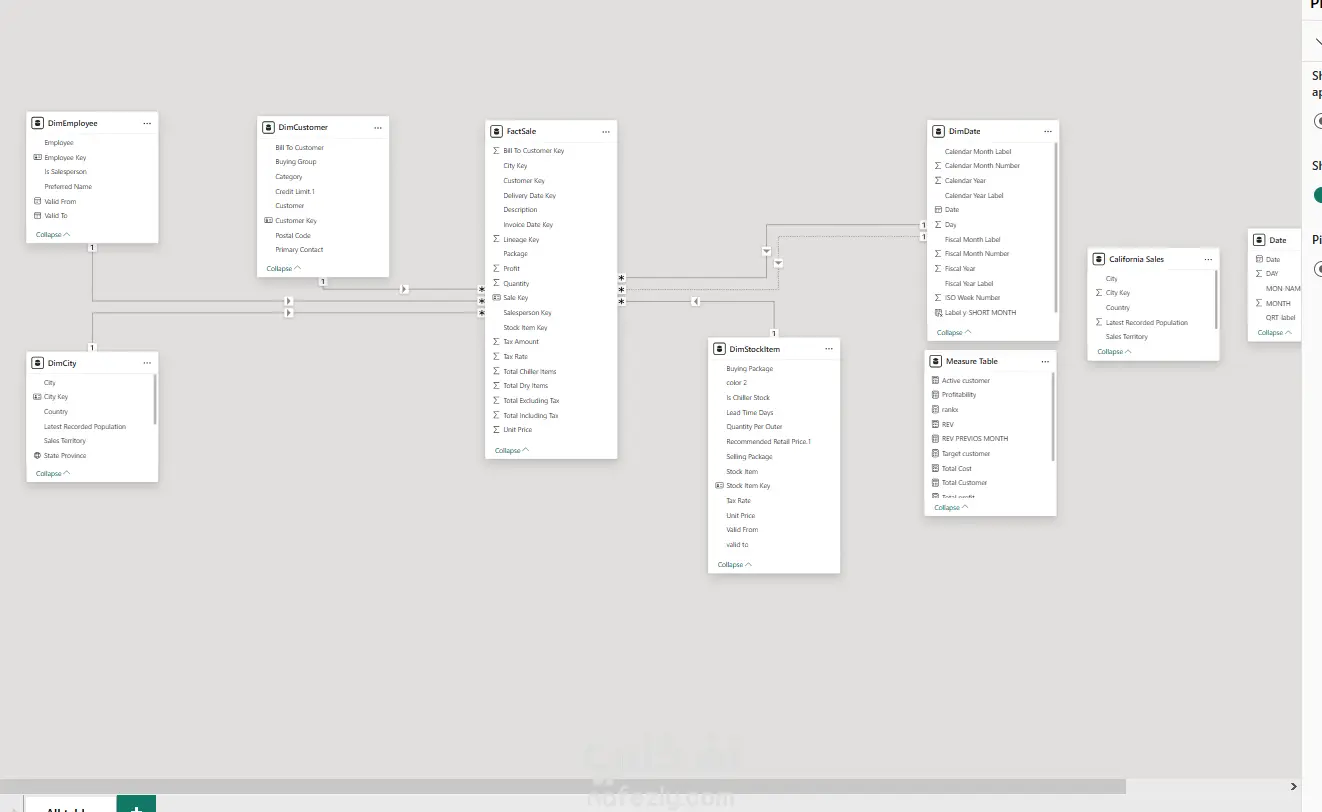Screen dimensions: 1322x812
Task: Open more options for DimStockItem table
Action: pos(829,349)
